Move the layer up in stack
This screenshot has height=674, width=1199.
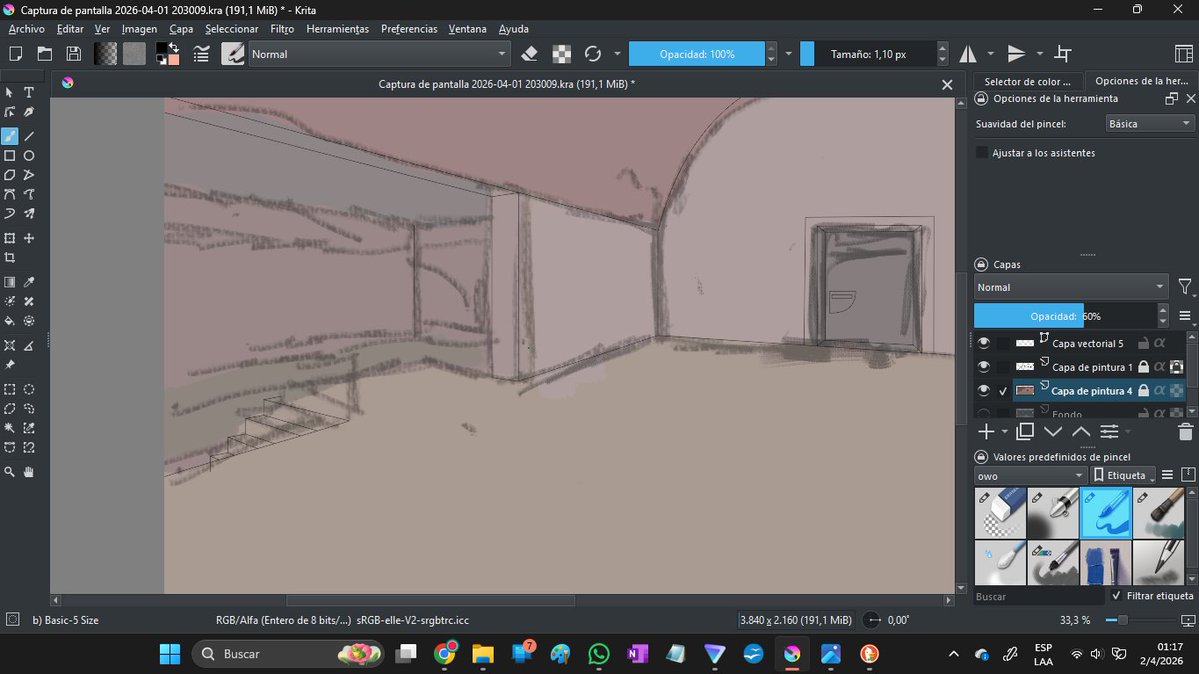(x=1080, y=431)
